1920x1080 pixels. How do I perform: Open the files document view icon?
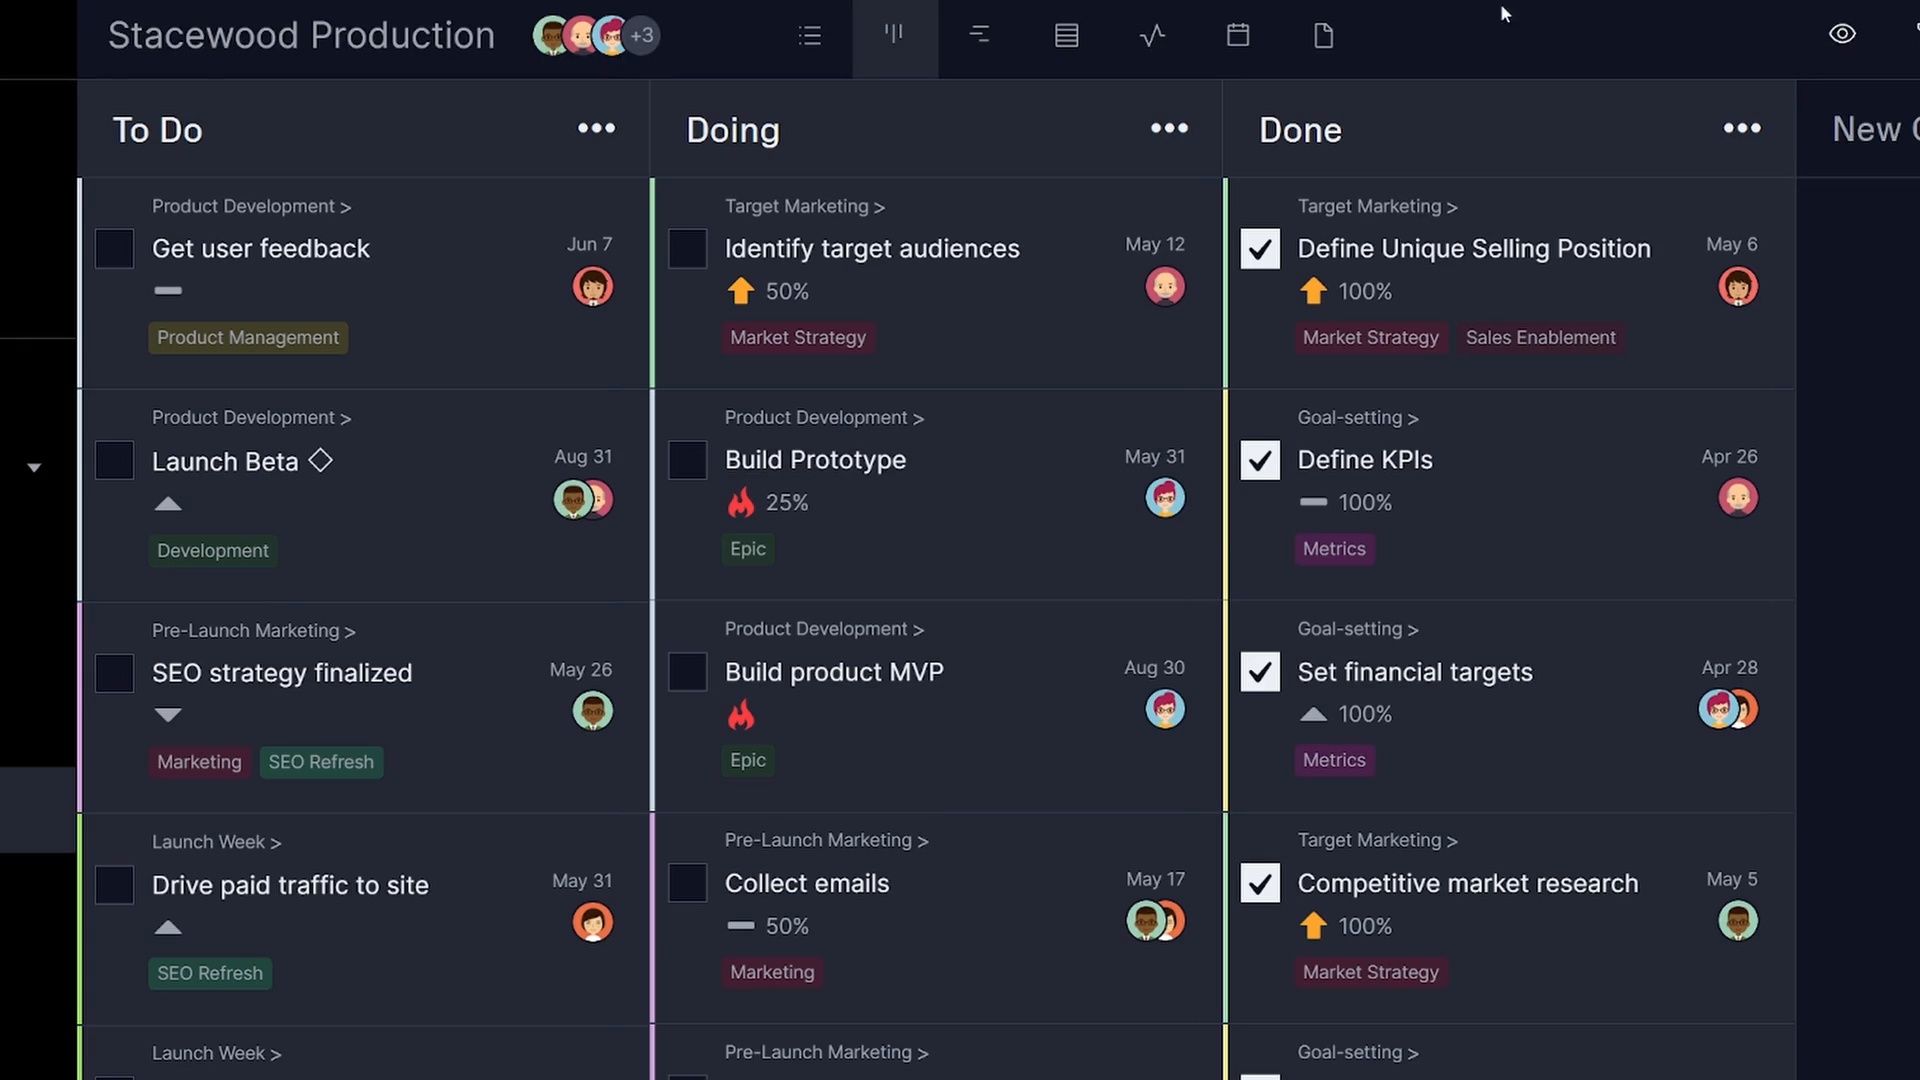[x=1323, y=36]
